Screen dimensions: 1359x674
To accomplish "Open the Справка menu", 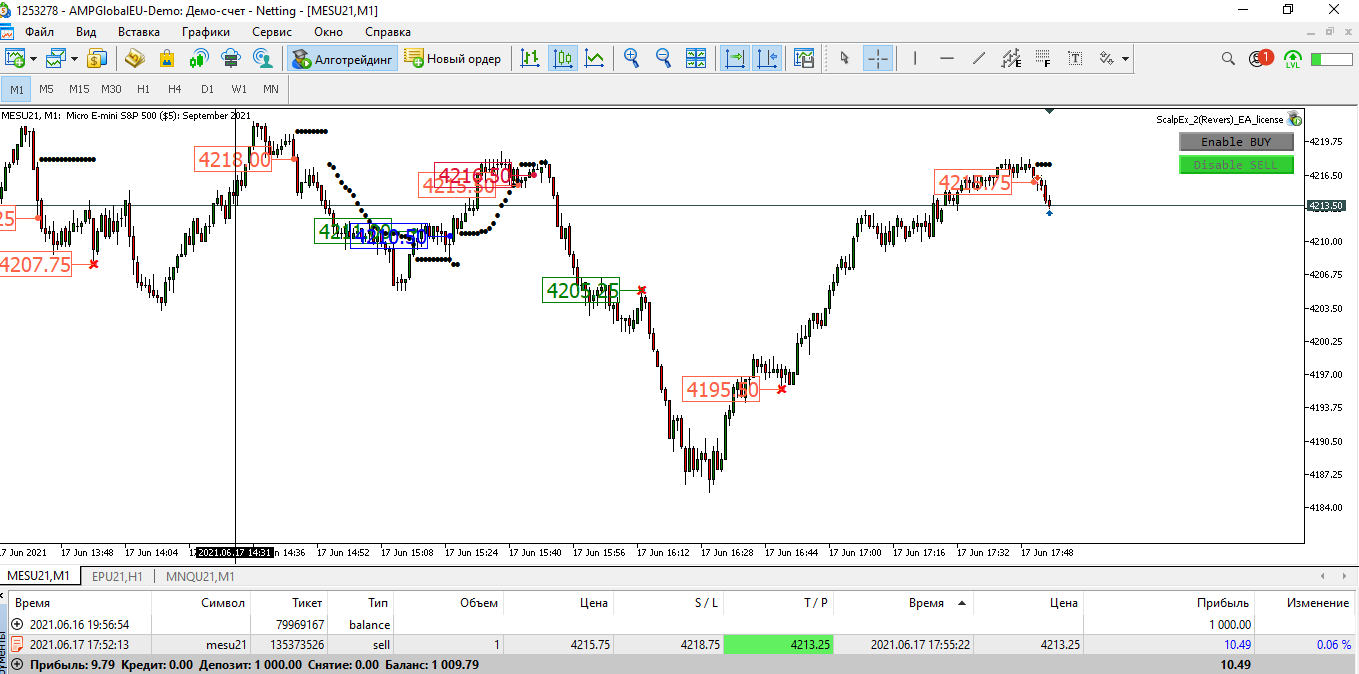I will [388, 32].
